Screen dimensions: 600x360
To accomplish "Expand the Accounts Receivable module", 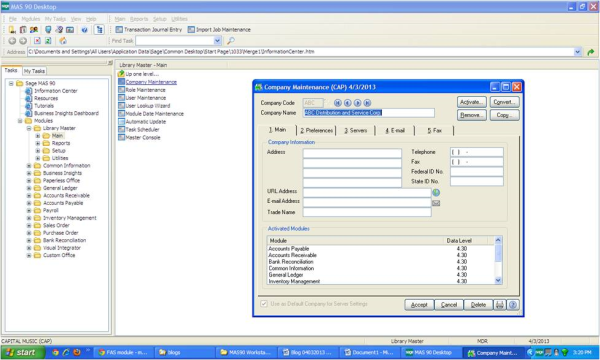I will 29,195.
